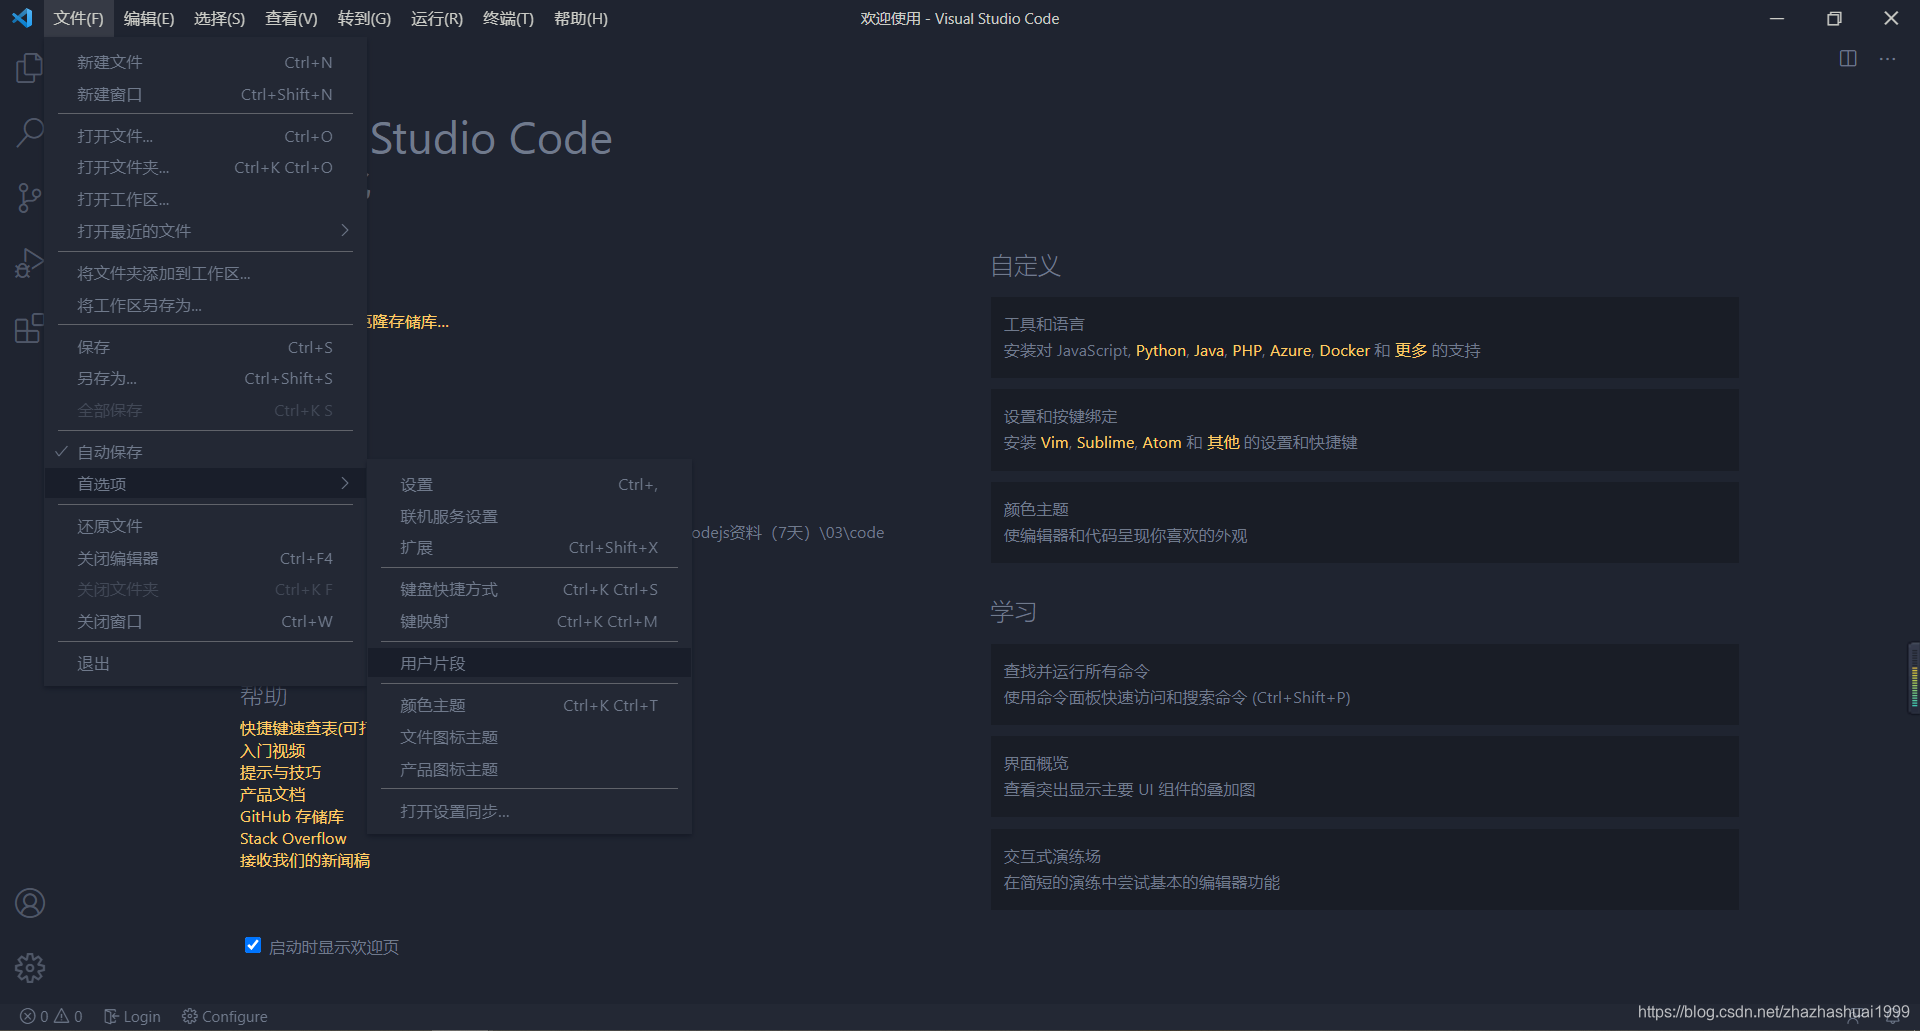The height and width of the screenshot is (1031, 1920).
Task: Open the Explorer view in activity bar
Action: 29,68
